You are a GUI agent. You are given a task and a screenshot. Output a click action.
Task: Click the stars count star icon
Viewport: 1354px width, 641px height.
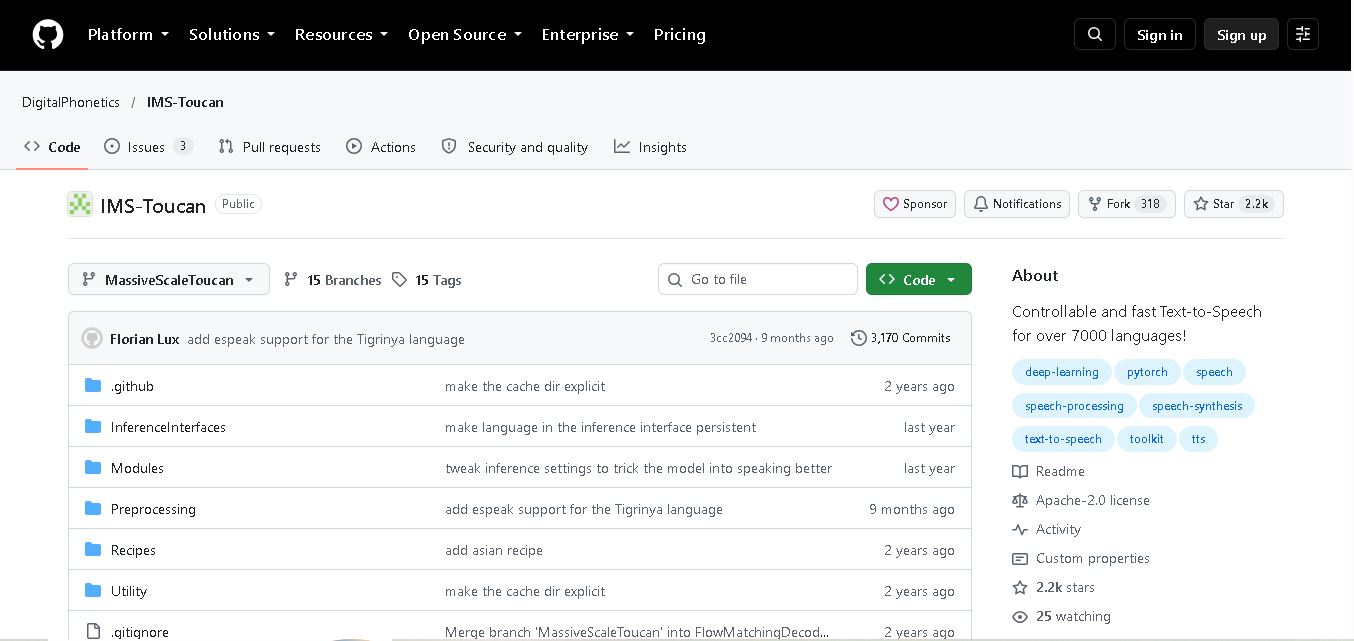coord(1020,587)
